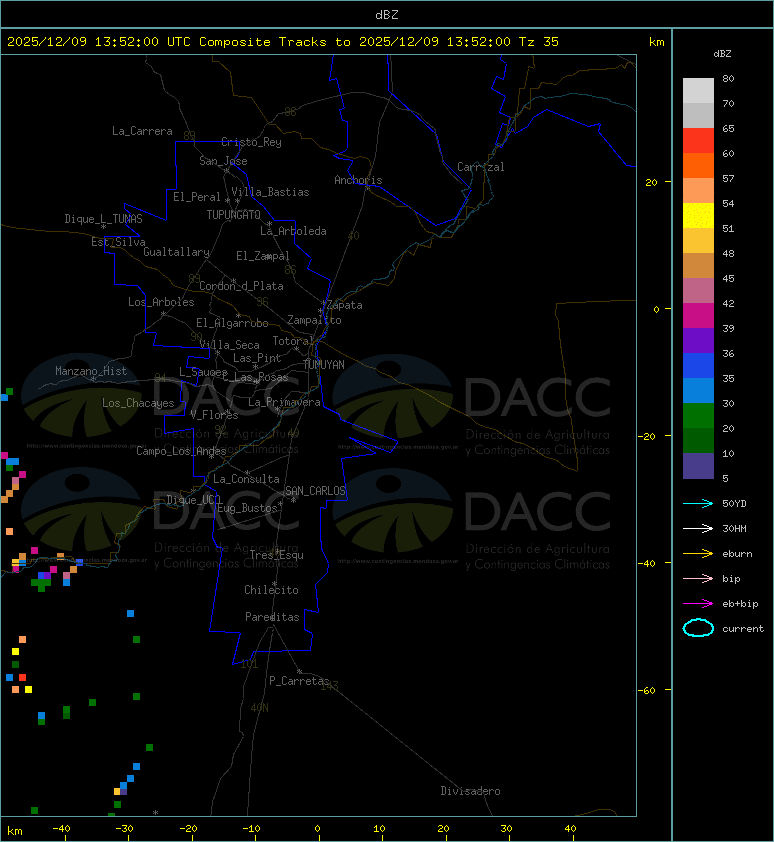774x842 pixels.
Task: Click the Pareditas map label
Action: 272,618
